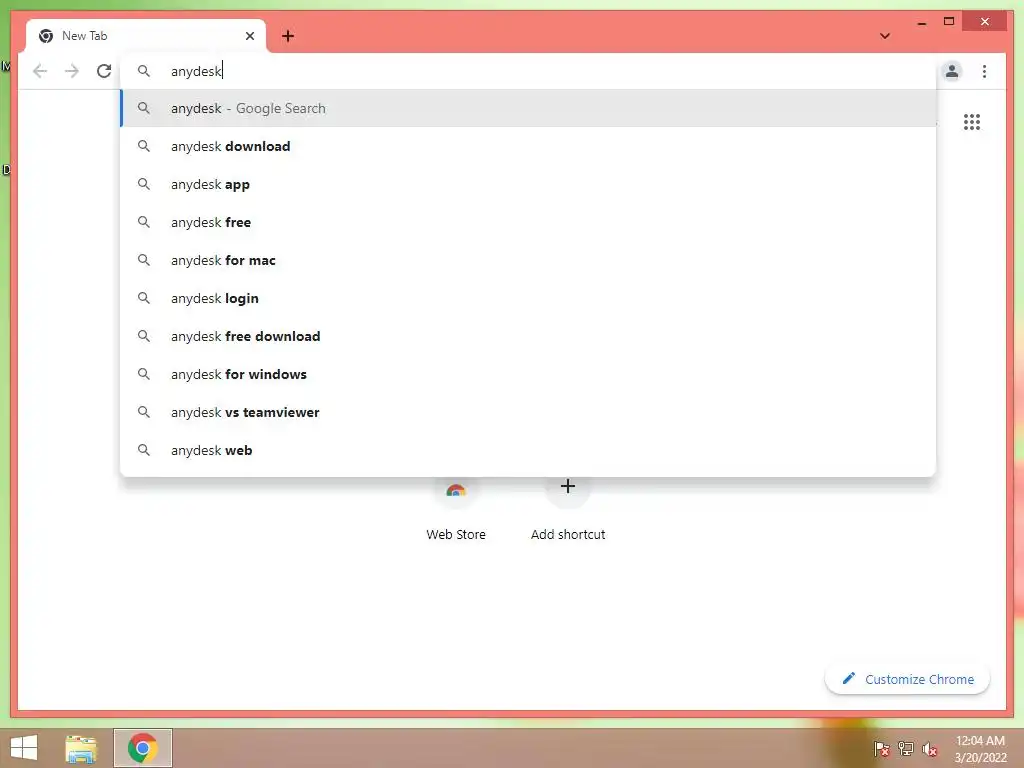Viewport: 1024px width, 768px height.
Task: Open the Google apps grid icon
Action: tap(972, 122)
